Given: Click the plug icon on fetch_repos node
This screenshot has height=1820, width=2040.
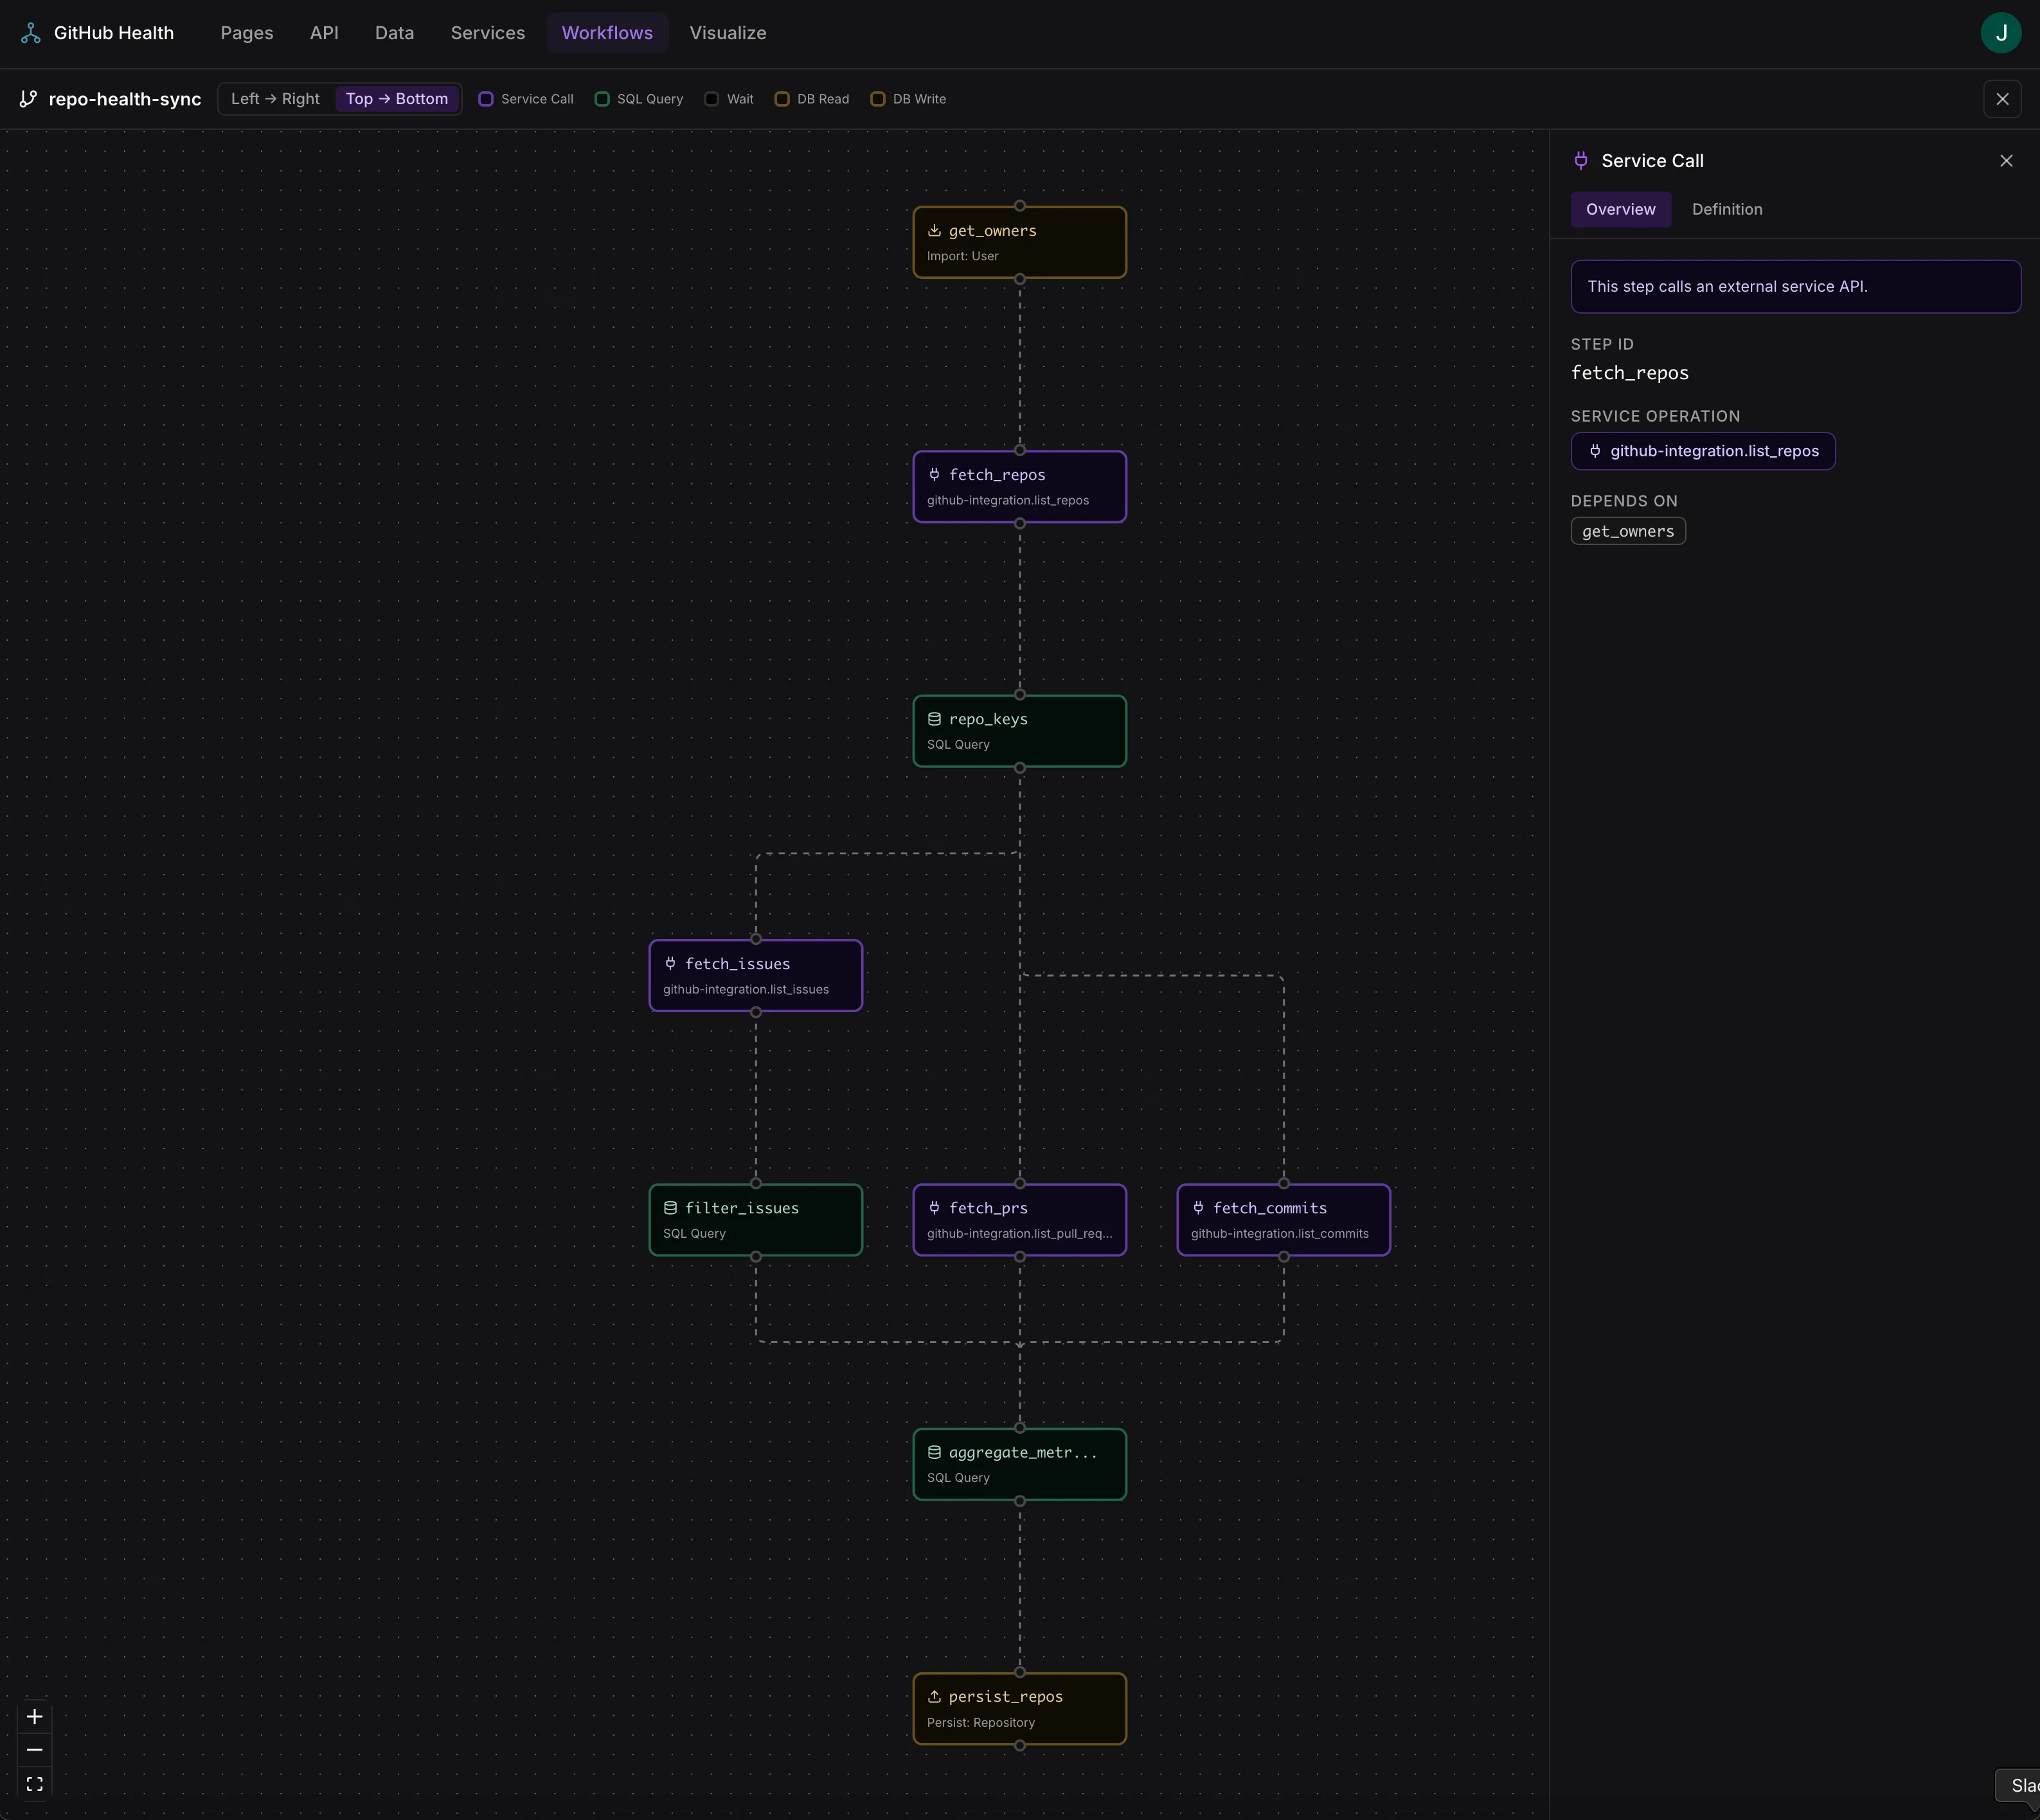Looking at the screenshot, I should coord(934,475).
